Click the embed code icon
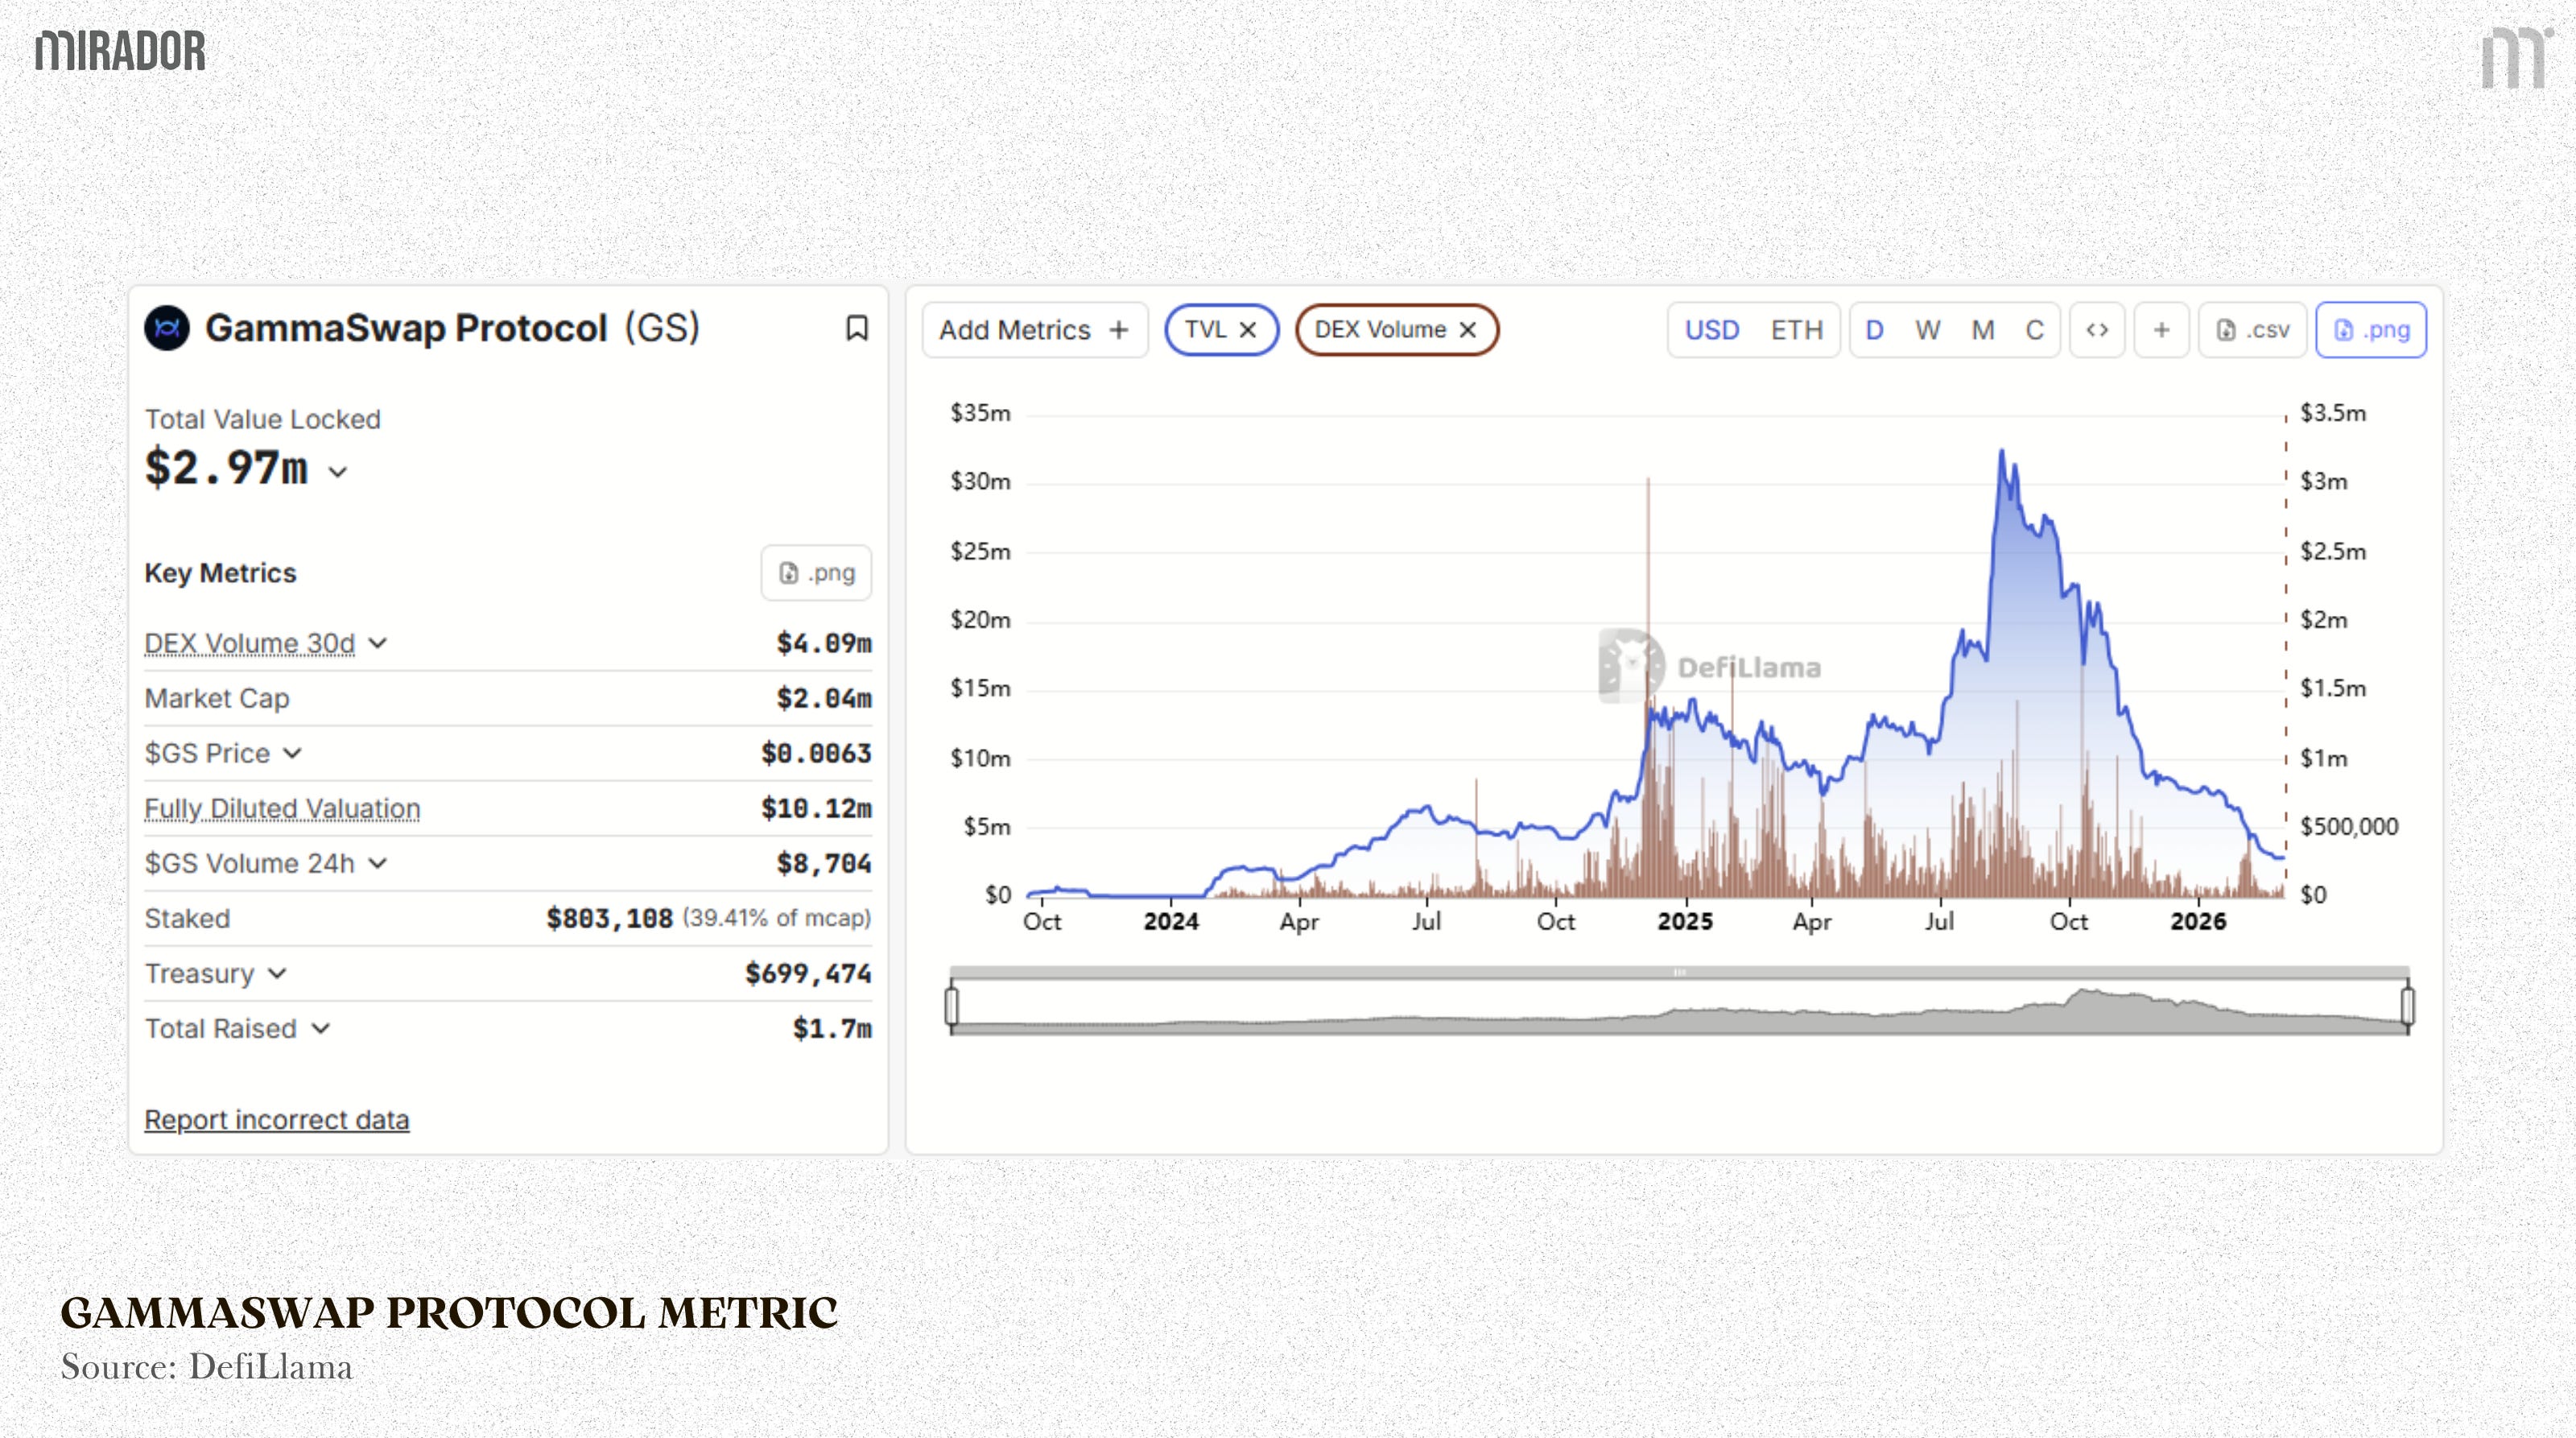This screenshot has width=2576, height=1438. (x=2097, y=330)
